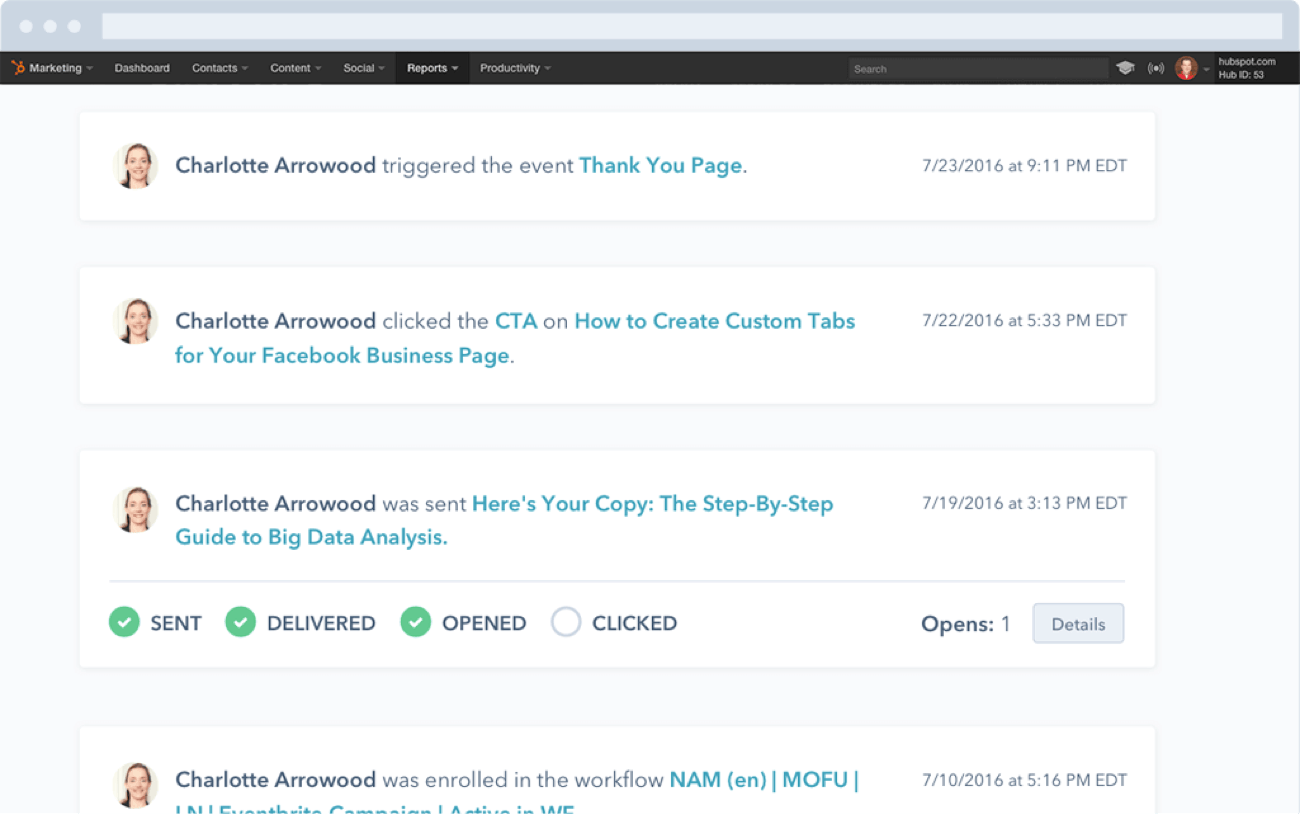
Task: Open the Academy graduation cap icon
Action: (1125, 68)
